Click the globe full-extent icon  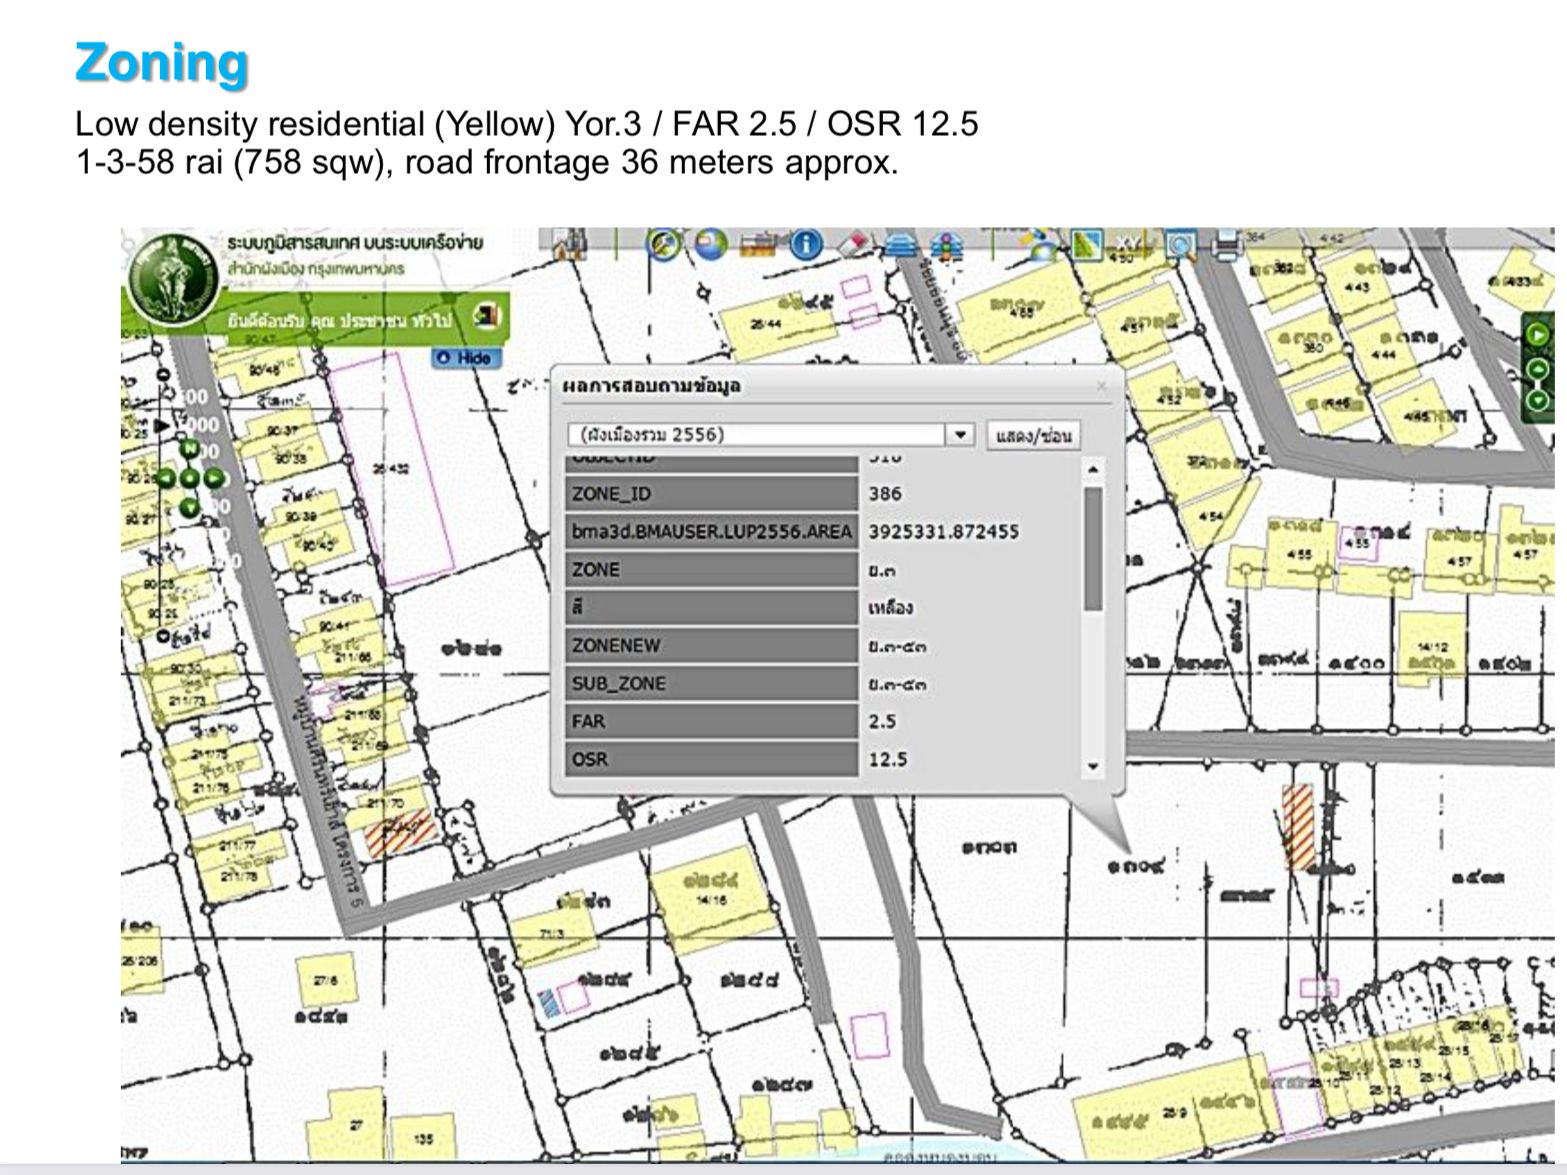[711, 245]
